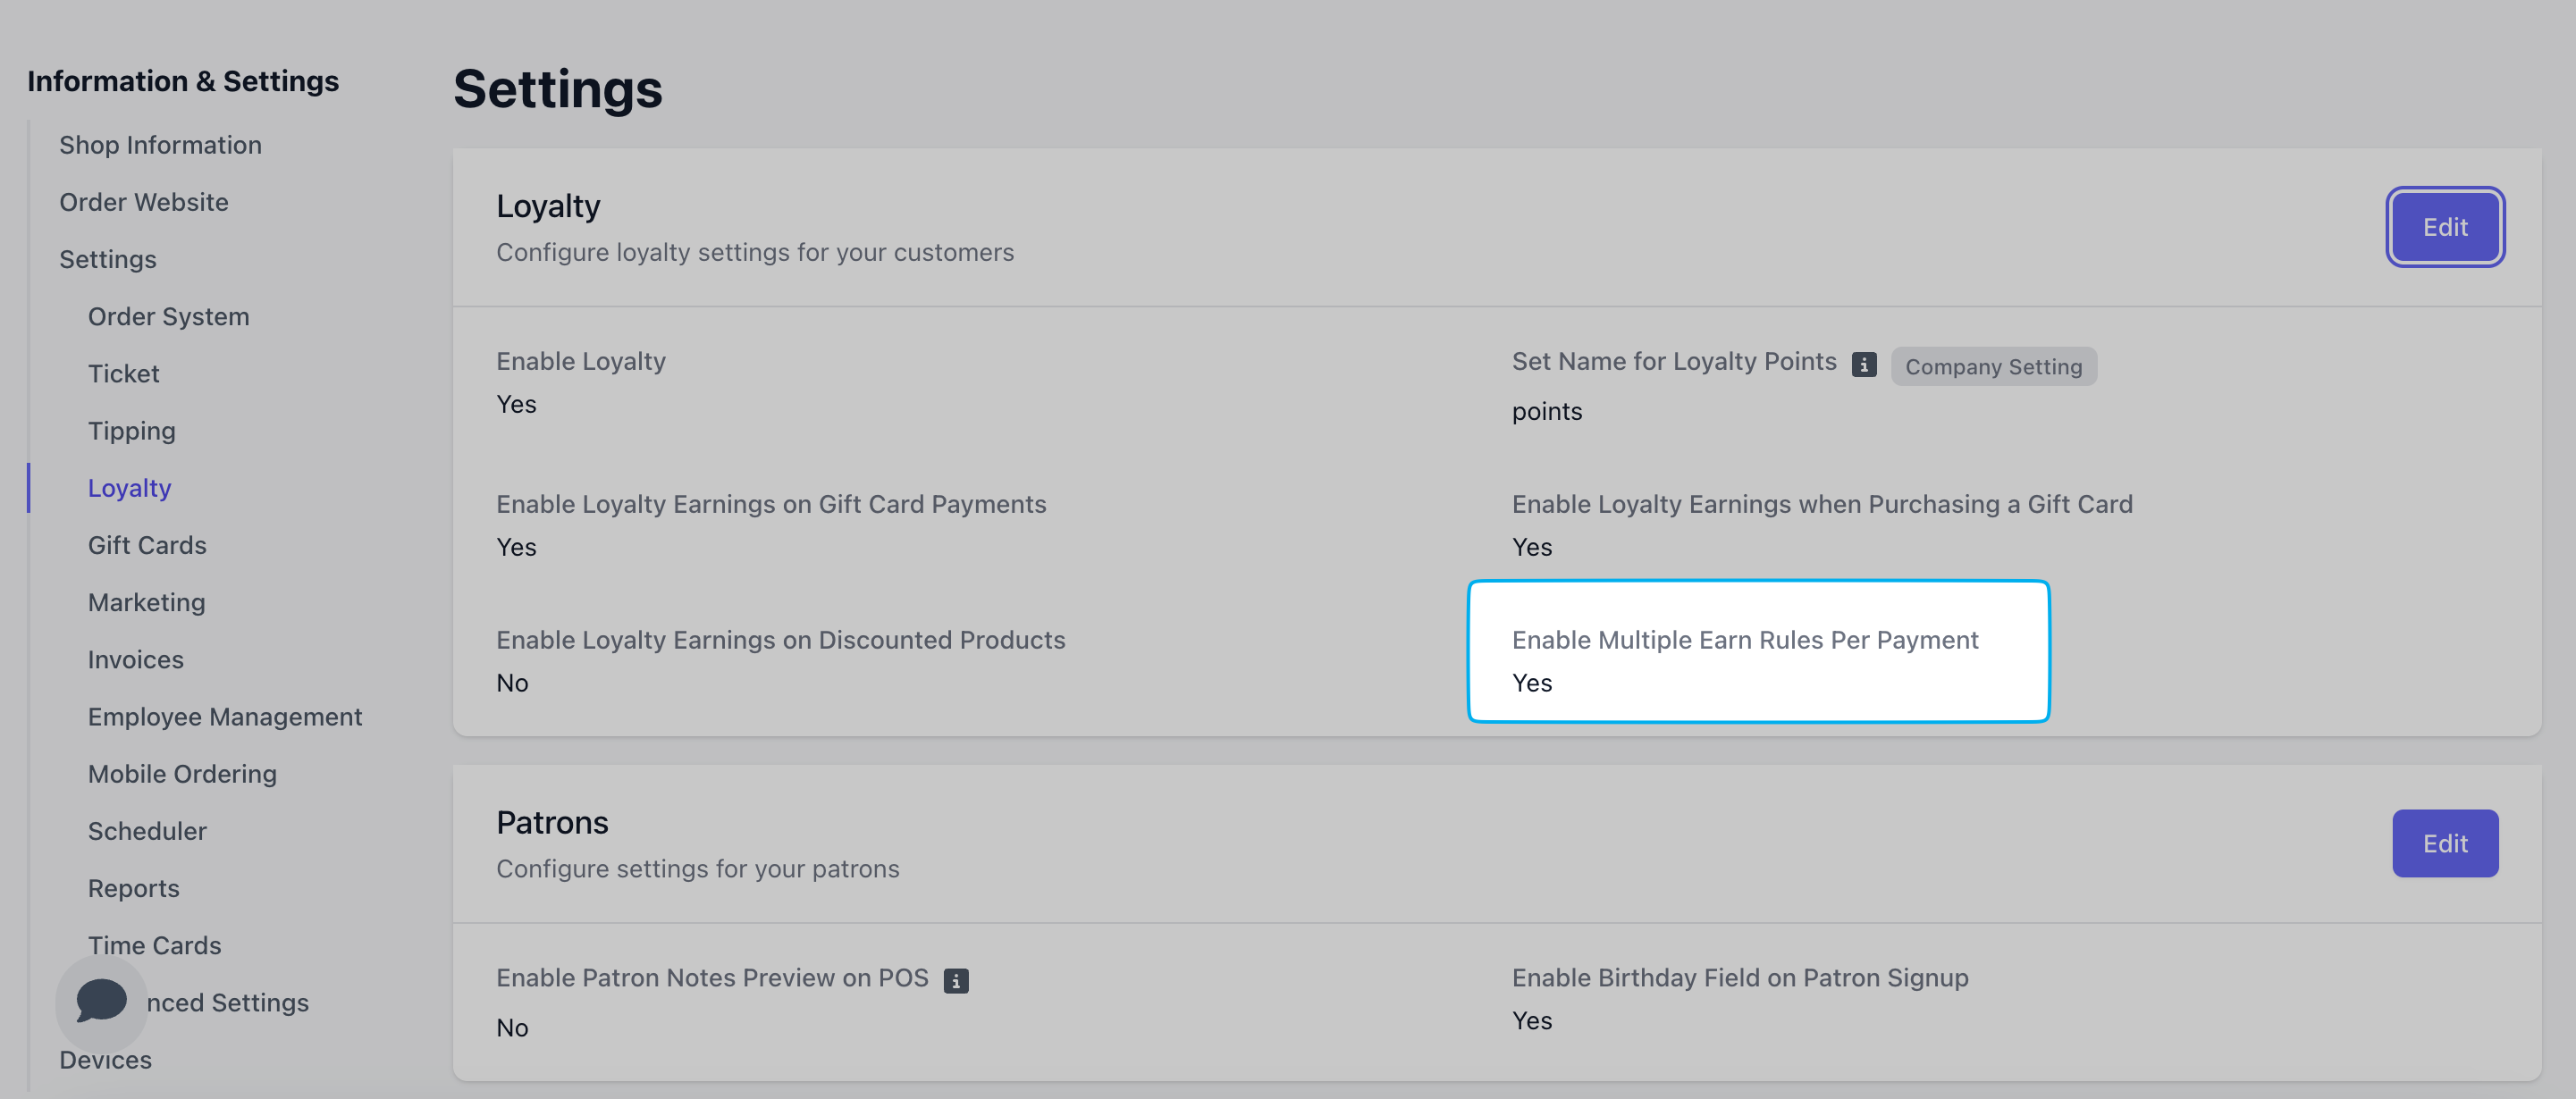Open Gift Cards settings
The image size is (2576, 1099).
pos(147,545)
